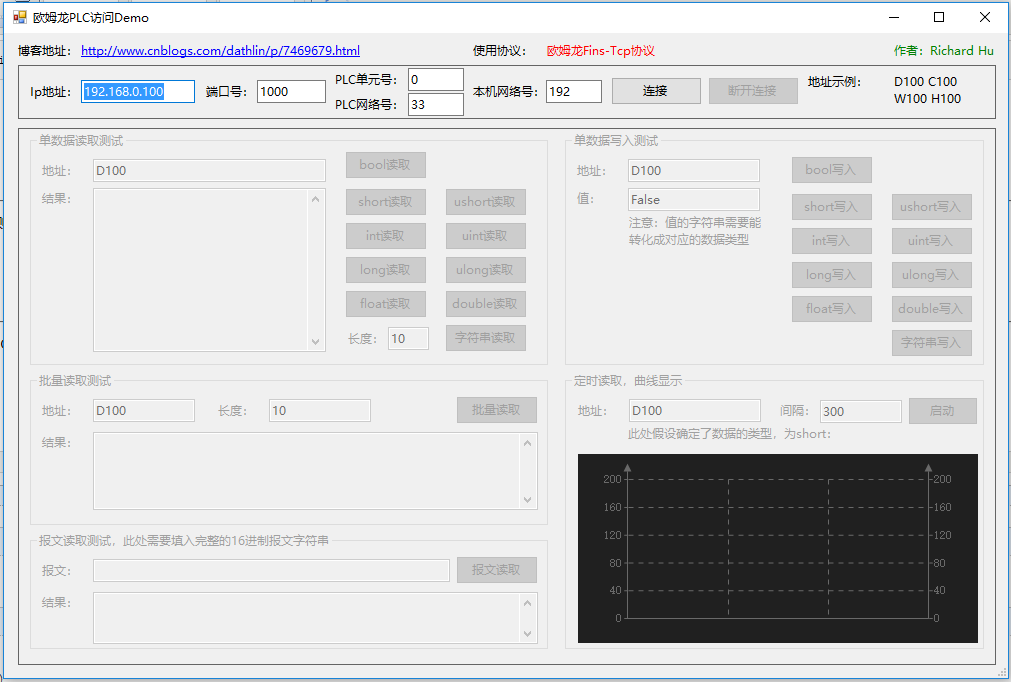Click the D100 C100 address example text

point(925,82)
